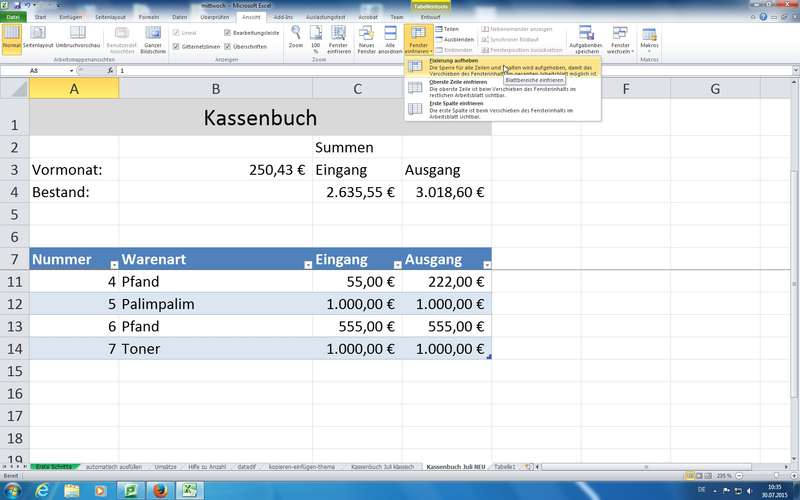Image resolution: width=800 pixels, height=500 pixels.
Task: Open the Datei tab
Action: tap(13, 17)
